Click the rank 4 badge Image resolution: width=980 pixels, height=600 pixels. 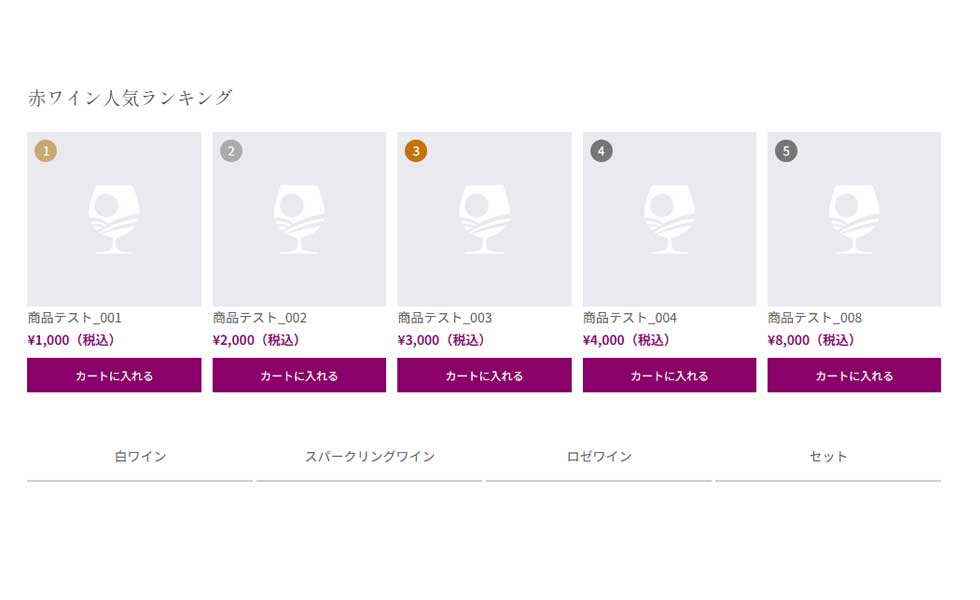(x=601, y=150)
